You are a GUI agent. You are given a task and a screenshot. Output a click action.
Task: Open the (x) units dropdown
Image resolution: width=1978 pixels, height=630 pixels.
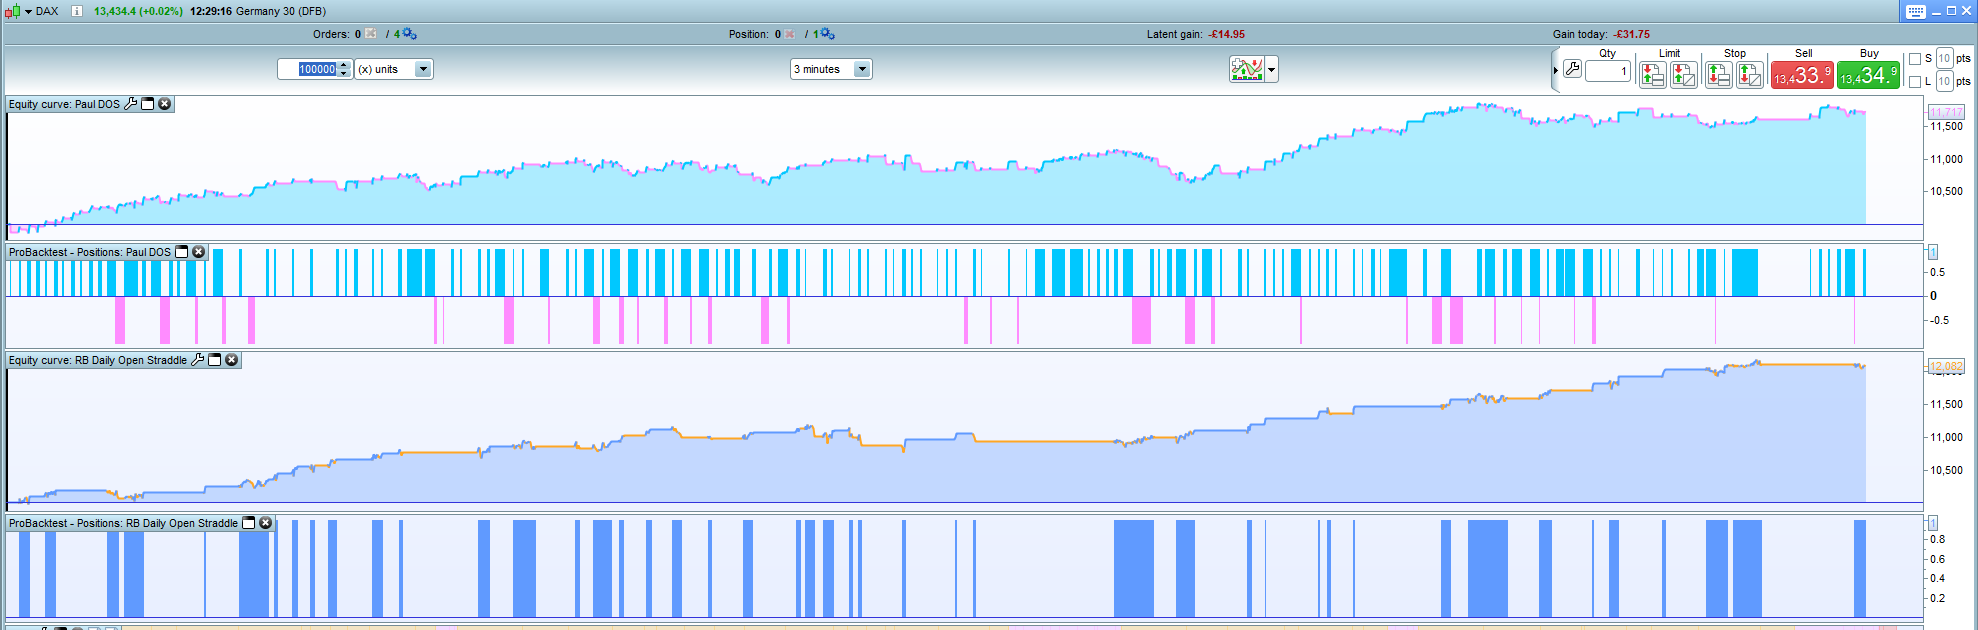(423, 69)
